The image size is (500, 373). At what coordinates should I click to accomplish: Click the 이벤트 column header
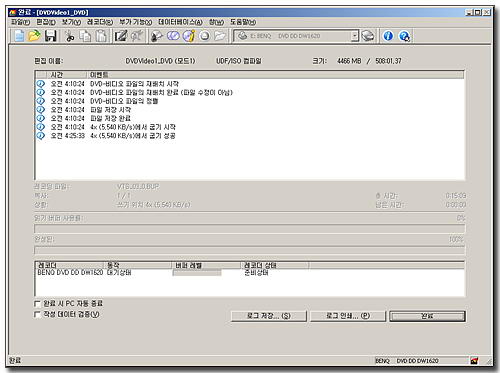tap(275, 75)
